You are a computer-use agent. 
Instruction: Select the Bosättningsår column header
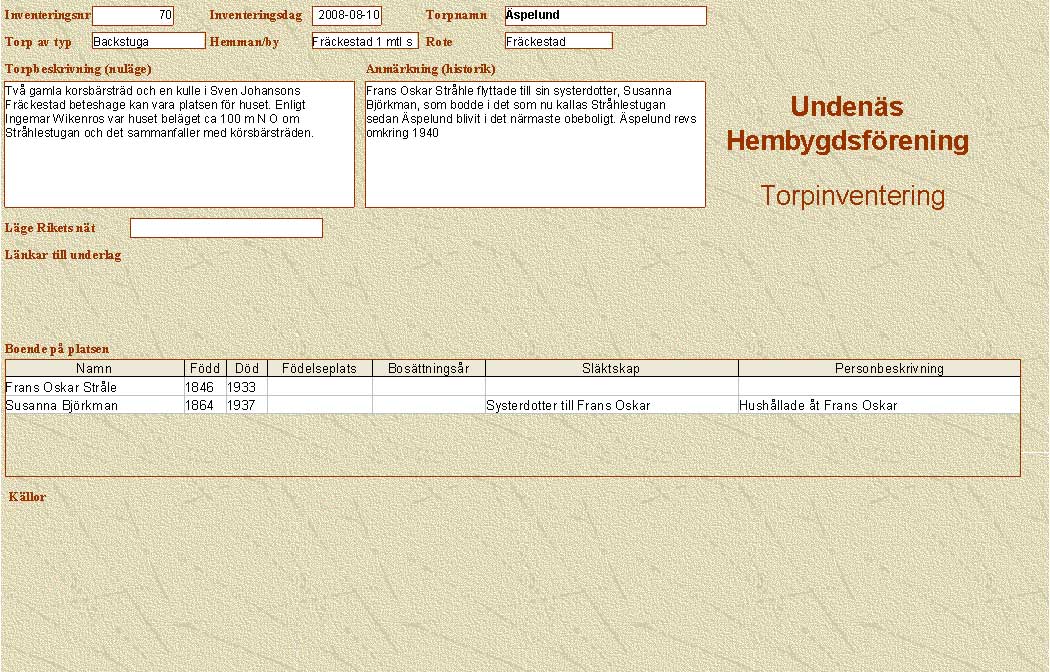[428, 369]
